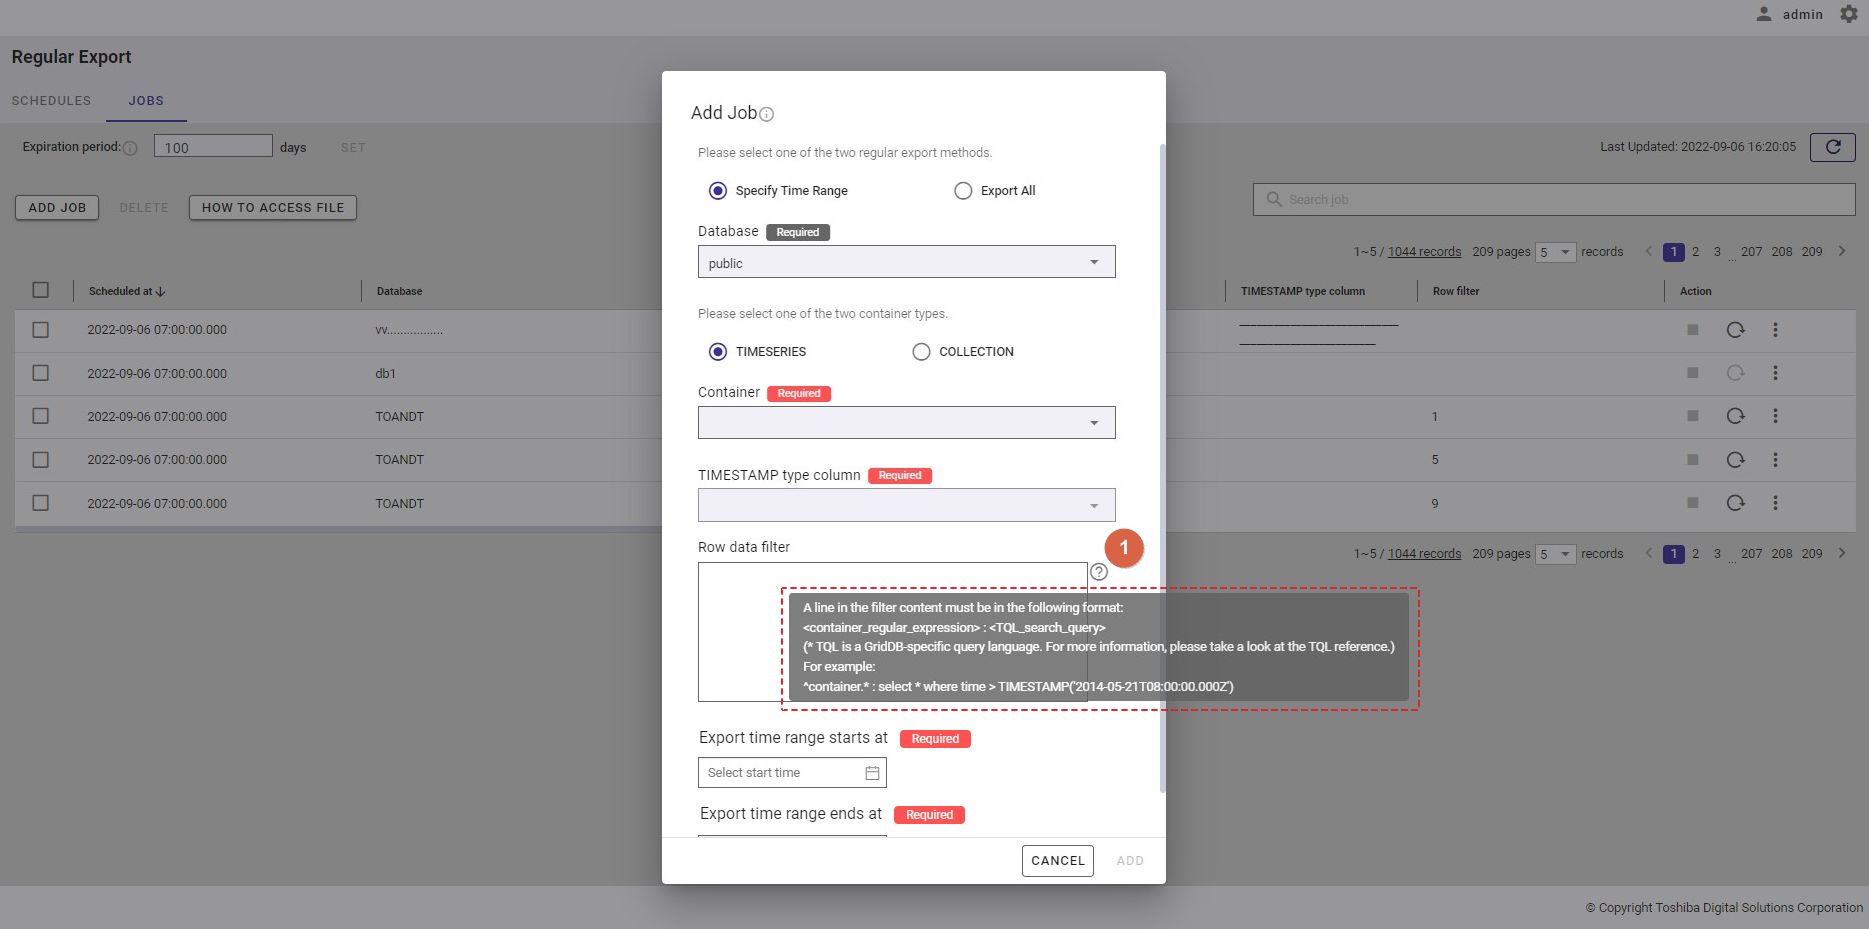Image resolution: width=1869 pixels, height=929 pixels.
Task: Click the rerun icon in the first row
Action: (1735, 330)
